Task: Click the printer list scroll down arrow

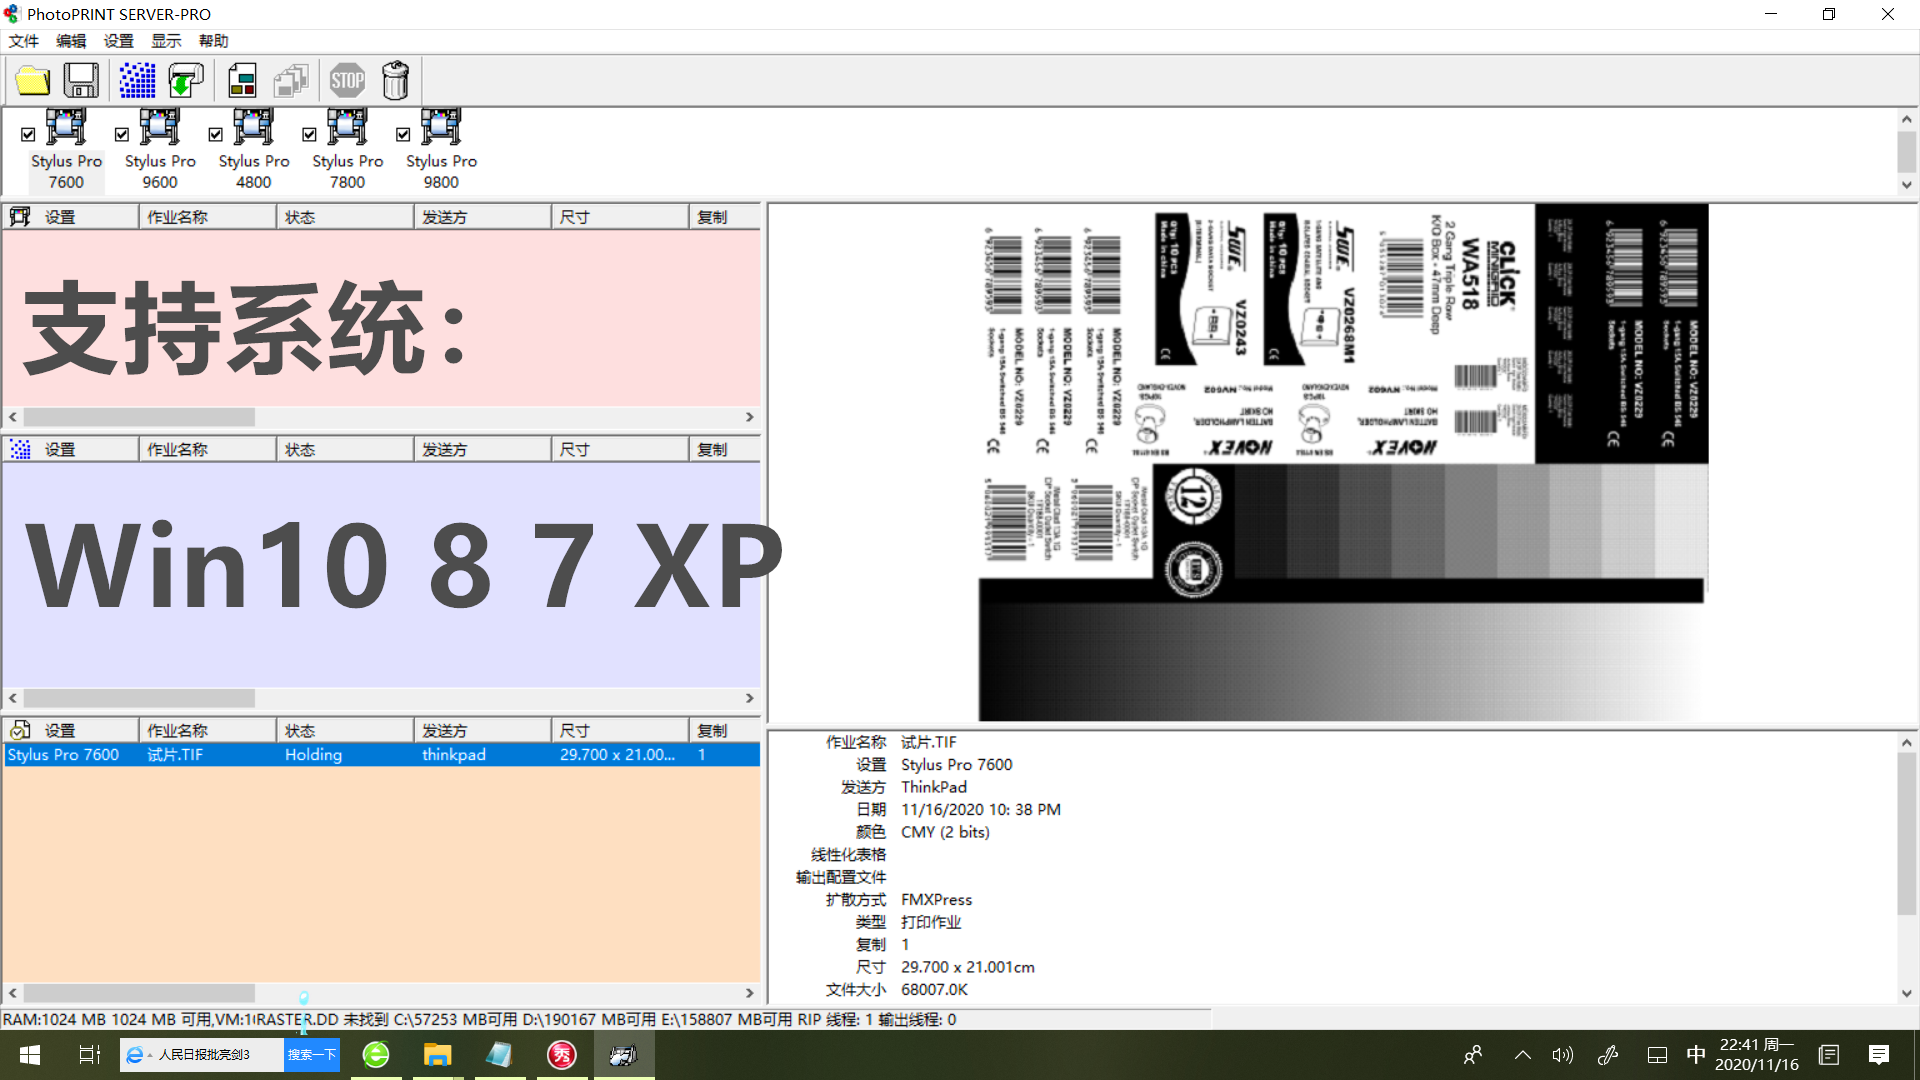Action: (x=1906, y=184)
